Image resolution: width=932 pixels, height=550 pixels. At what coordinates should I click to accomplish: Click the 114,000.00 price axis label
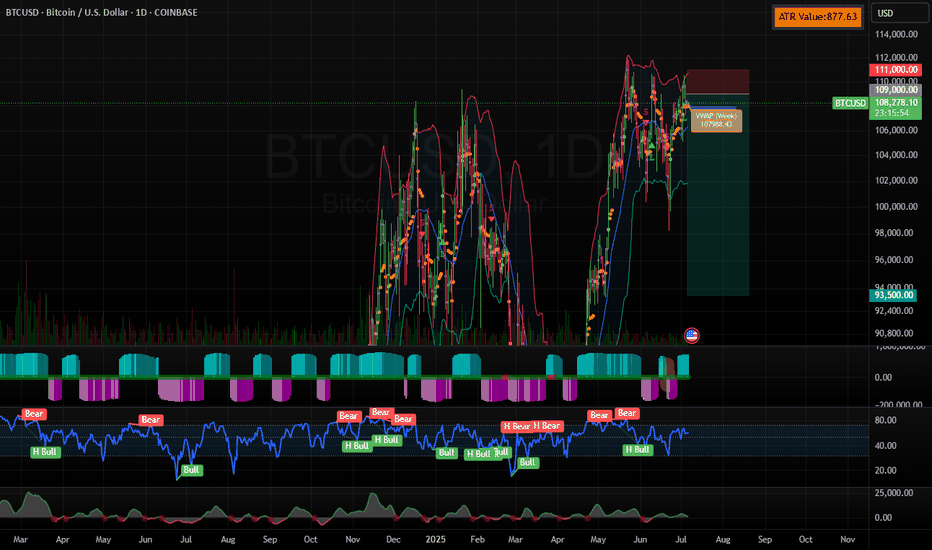click(x=896, y=34)
